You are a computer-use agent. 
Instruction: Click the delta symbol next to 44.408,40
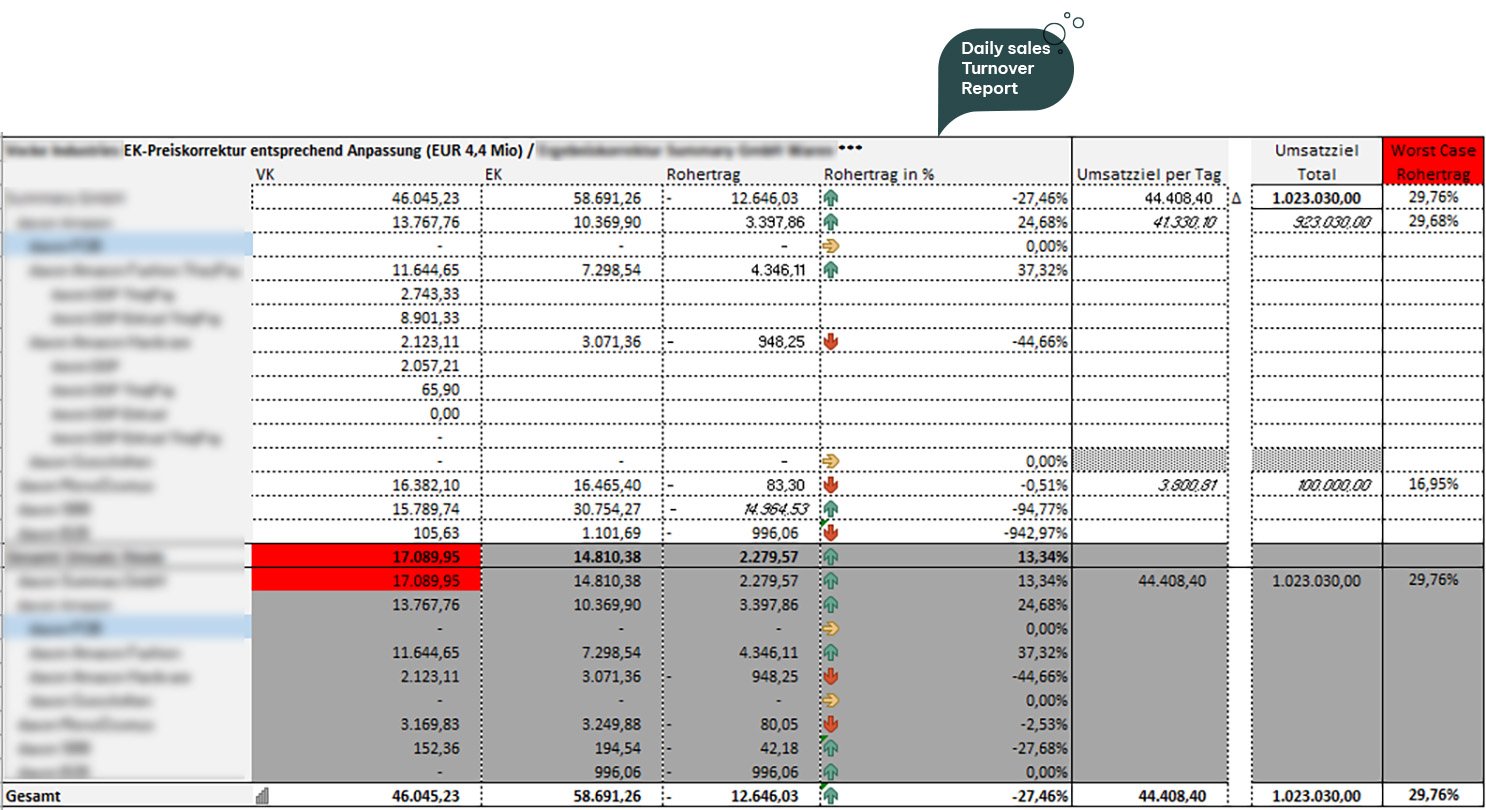(1236, 198)
